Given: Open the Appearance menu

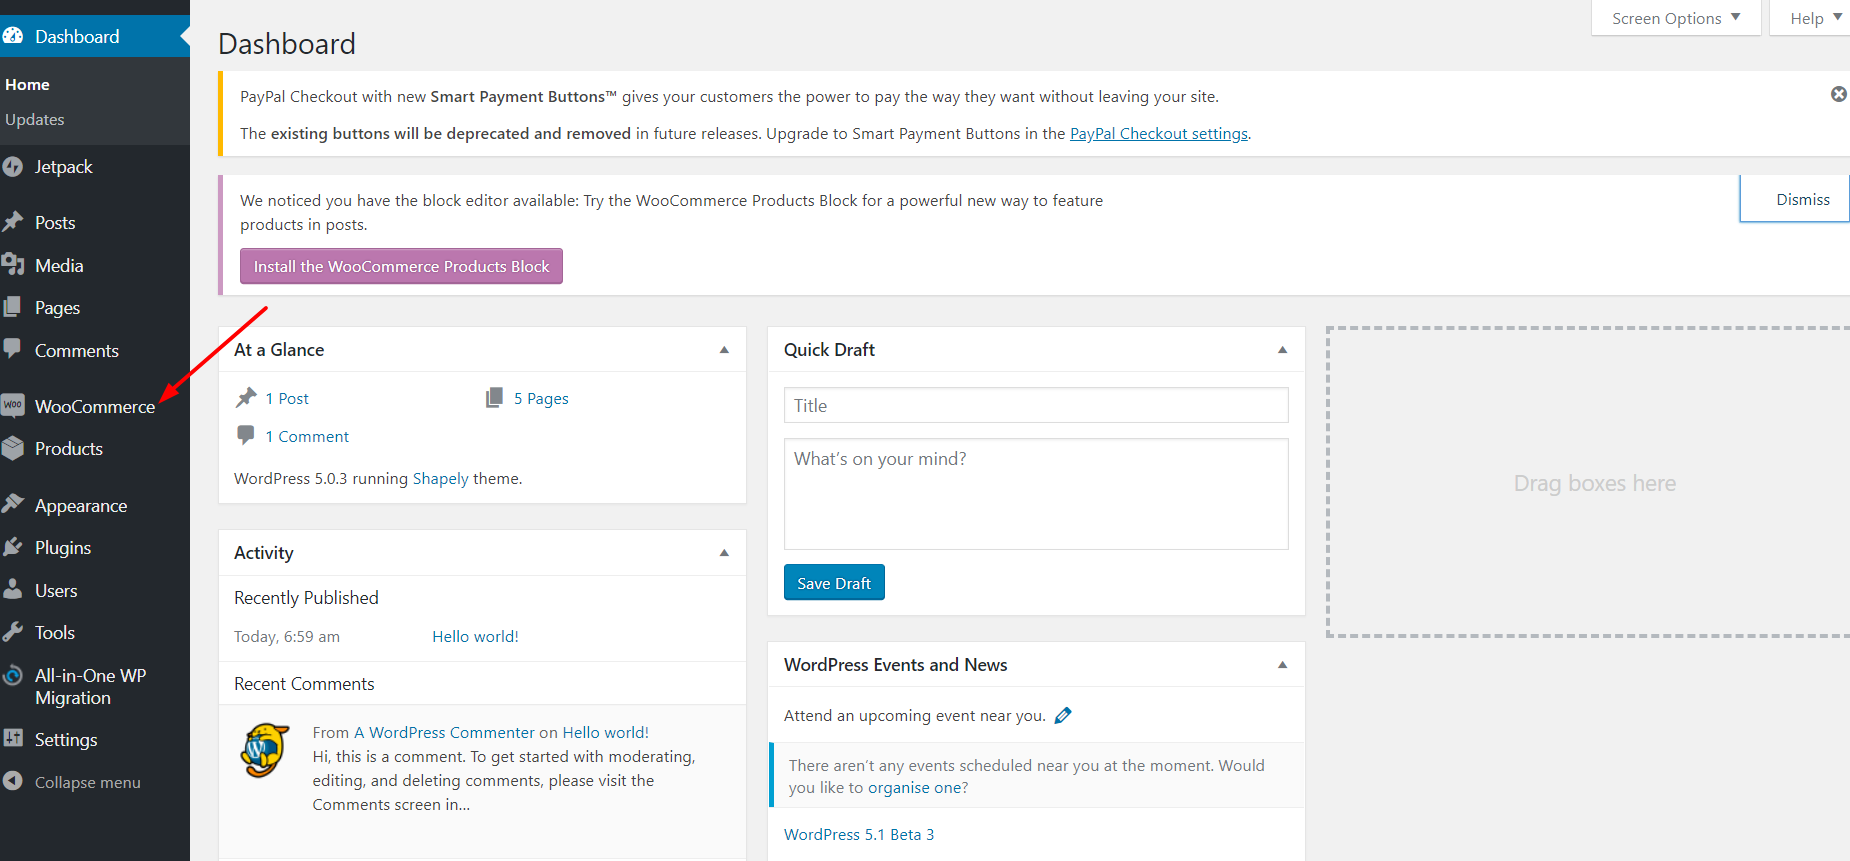Looking at the screenshot, I should [81, 506].
